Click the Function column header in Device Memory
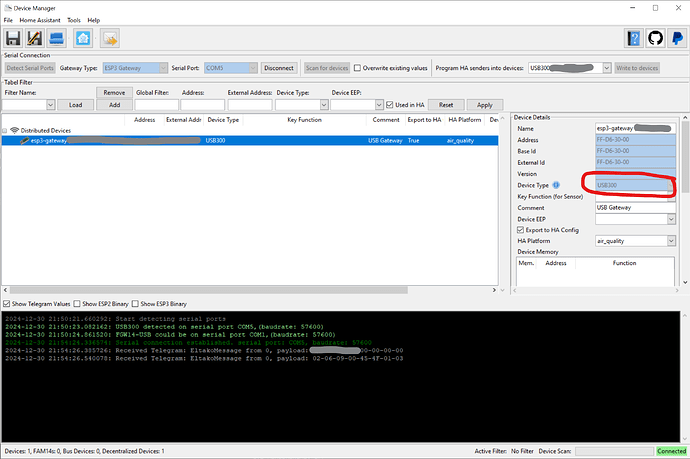Image resolution: width=690 pixels, height=459 pixels. coord(624,263)
